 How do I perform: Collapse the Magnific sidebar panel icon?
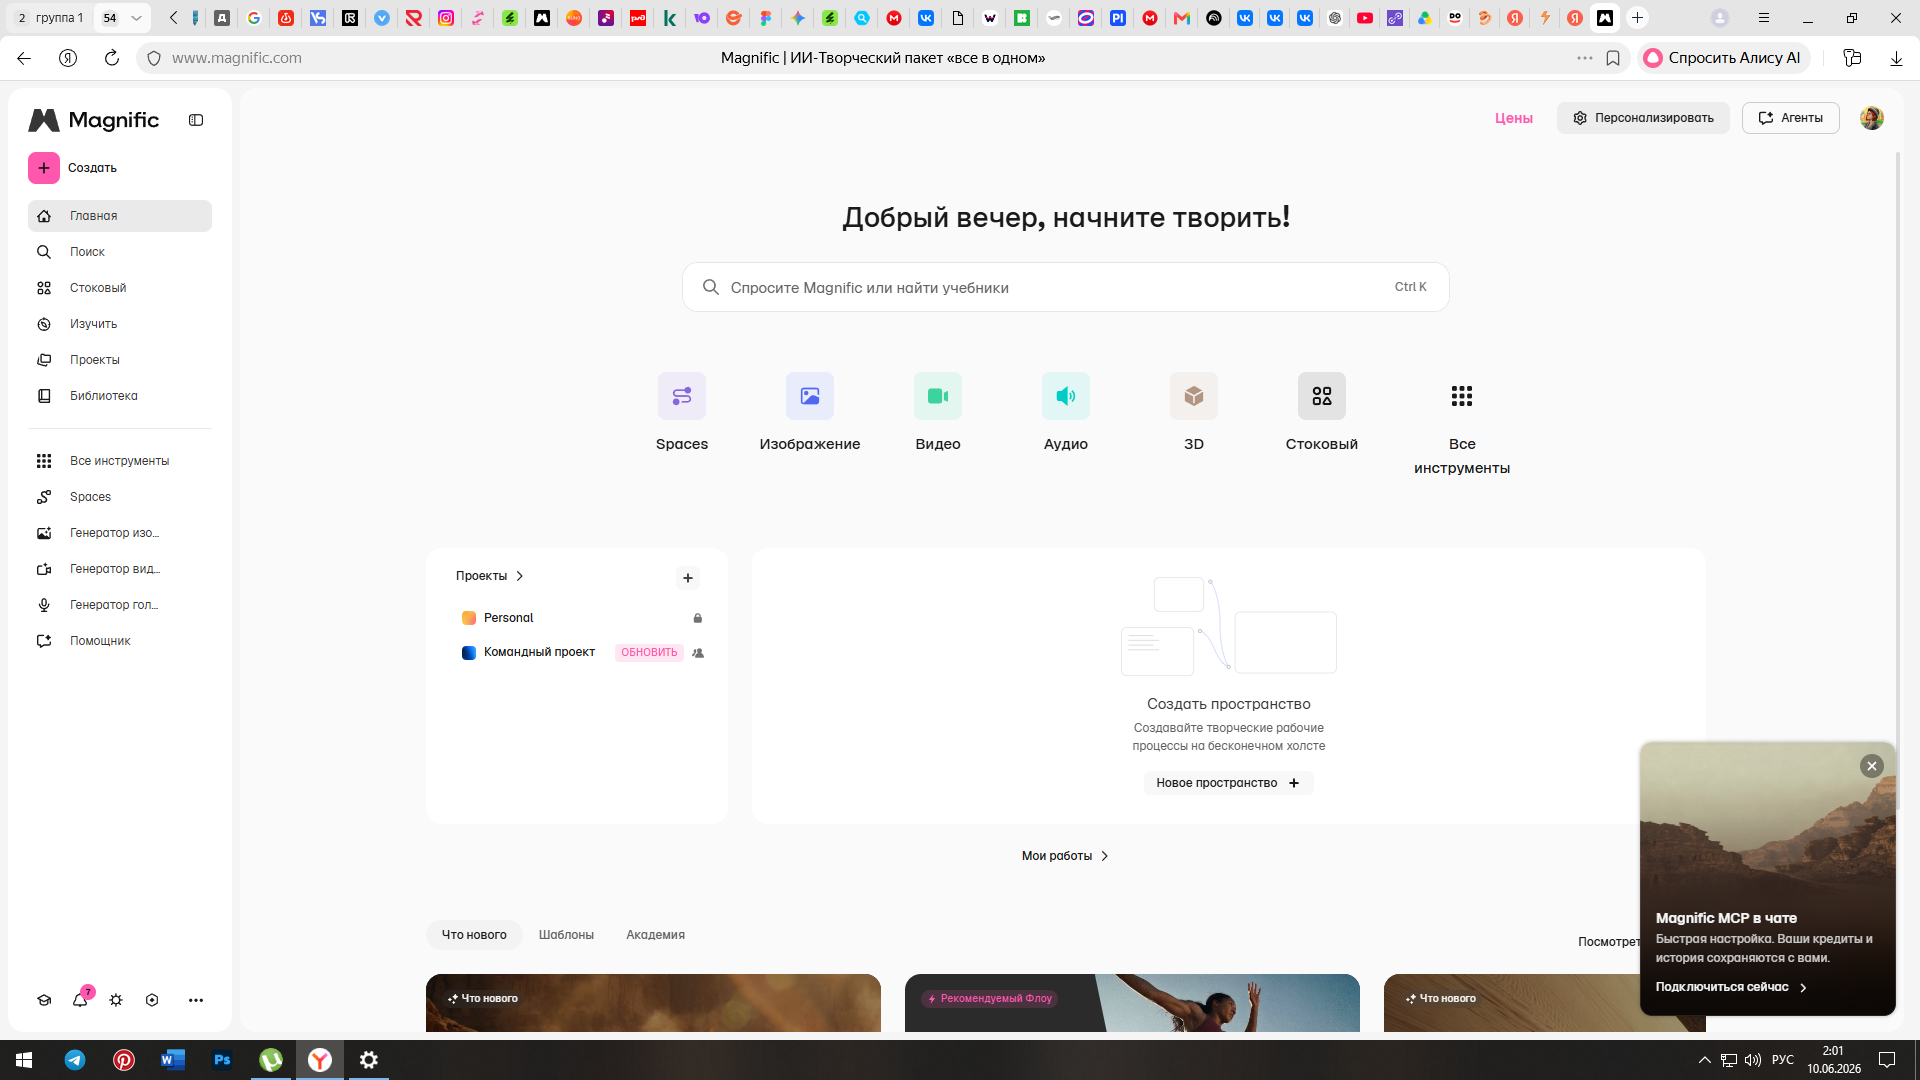196,120
